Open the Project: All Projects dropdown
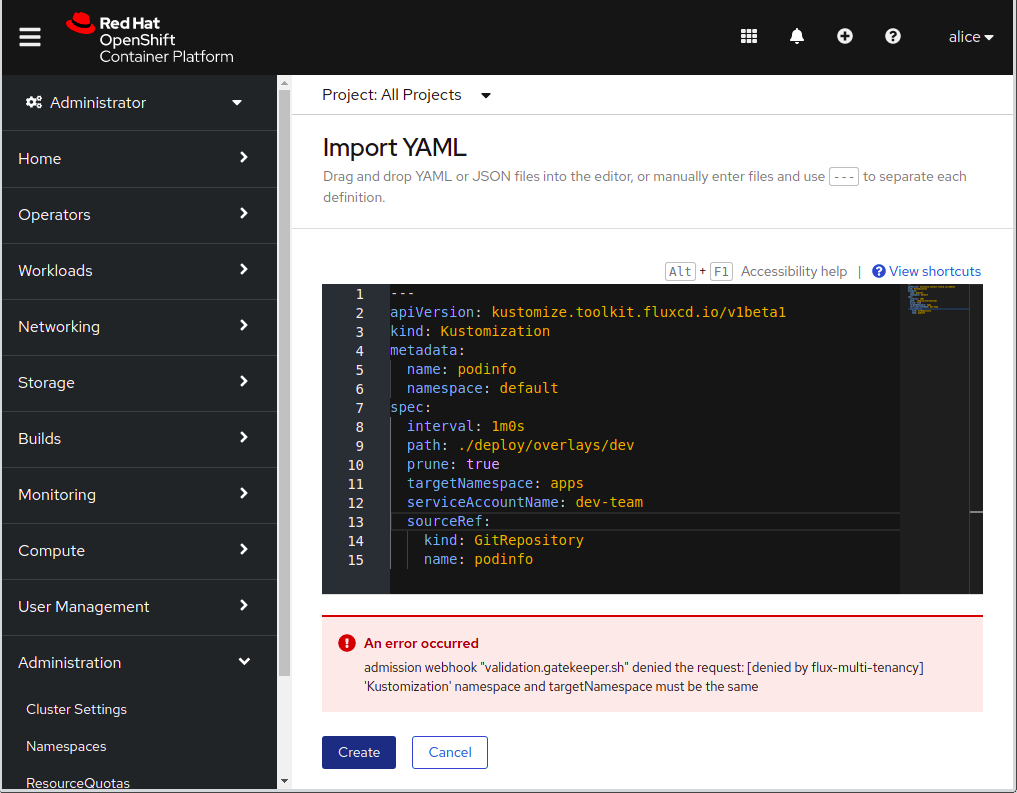Viewport: 1017px width, 793px height. tap(406, 95)
